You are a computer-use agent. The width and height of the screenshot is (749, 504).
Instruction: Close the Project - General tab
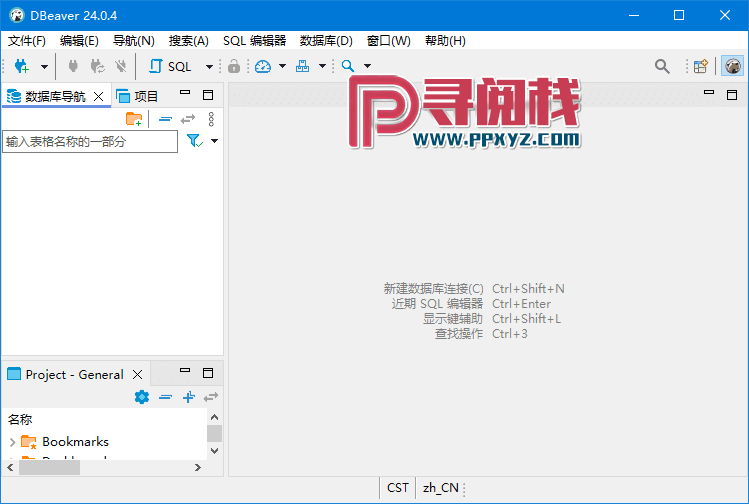point(138,375)
